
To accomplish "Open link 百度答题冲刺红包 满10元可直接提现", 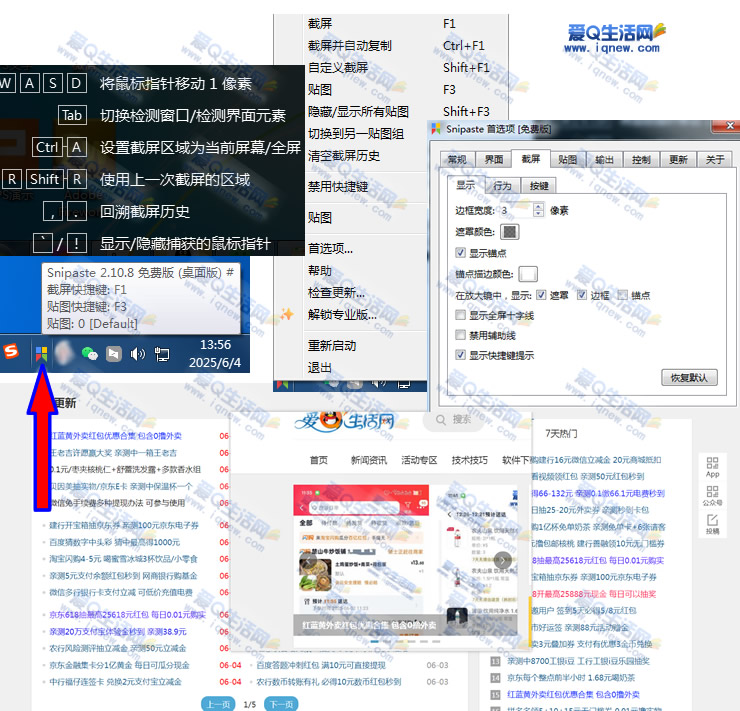I will click(x=321, y=665).
